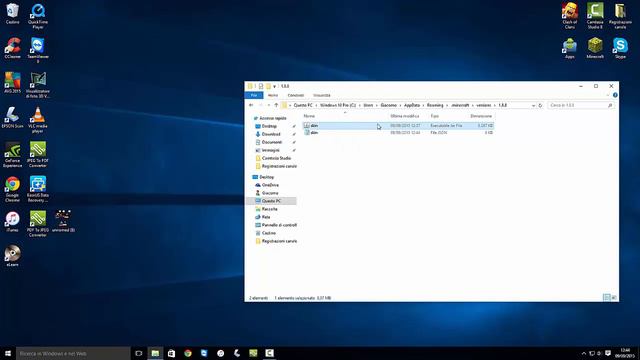Switch to large icons view in status bar
The height and width of the screenshot is (360, 640).
tap(613, 298)
